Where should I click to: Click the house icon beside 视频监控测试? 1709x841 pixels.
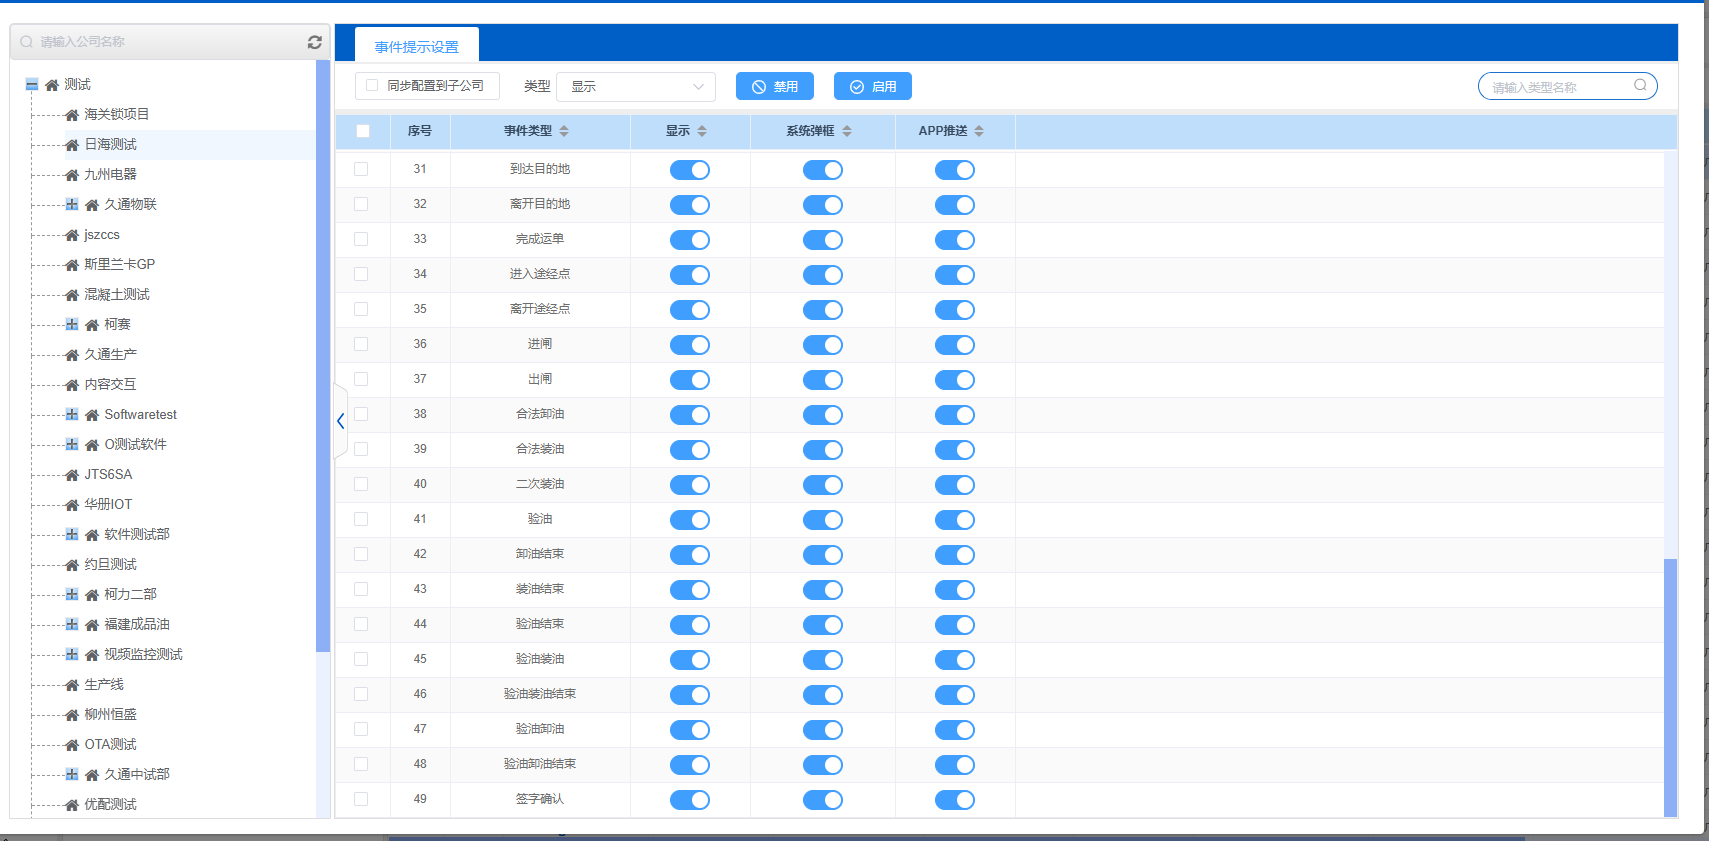point(92,655)
